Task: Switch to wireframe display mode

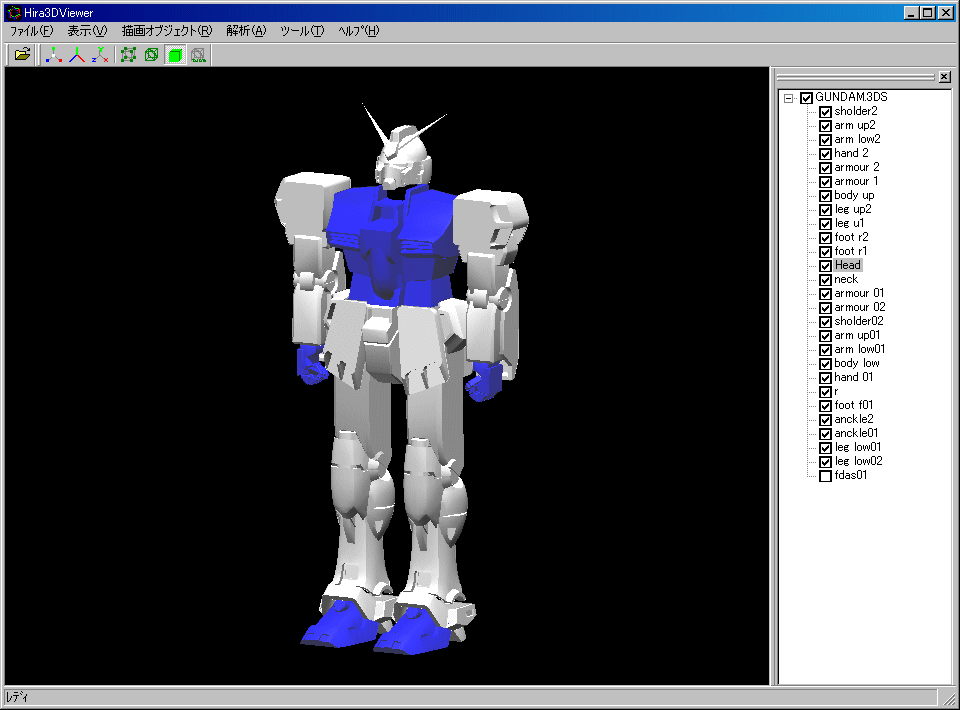Action: coord(152,55)
